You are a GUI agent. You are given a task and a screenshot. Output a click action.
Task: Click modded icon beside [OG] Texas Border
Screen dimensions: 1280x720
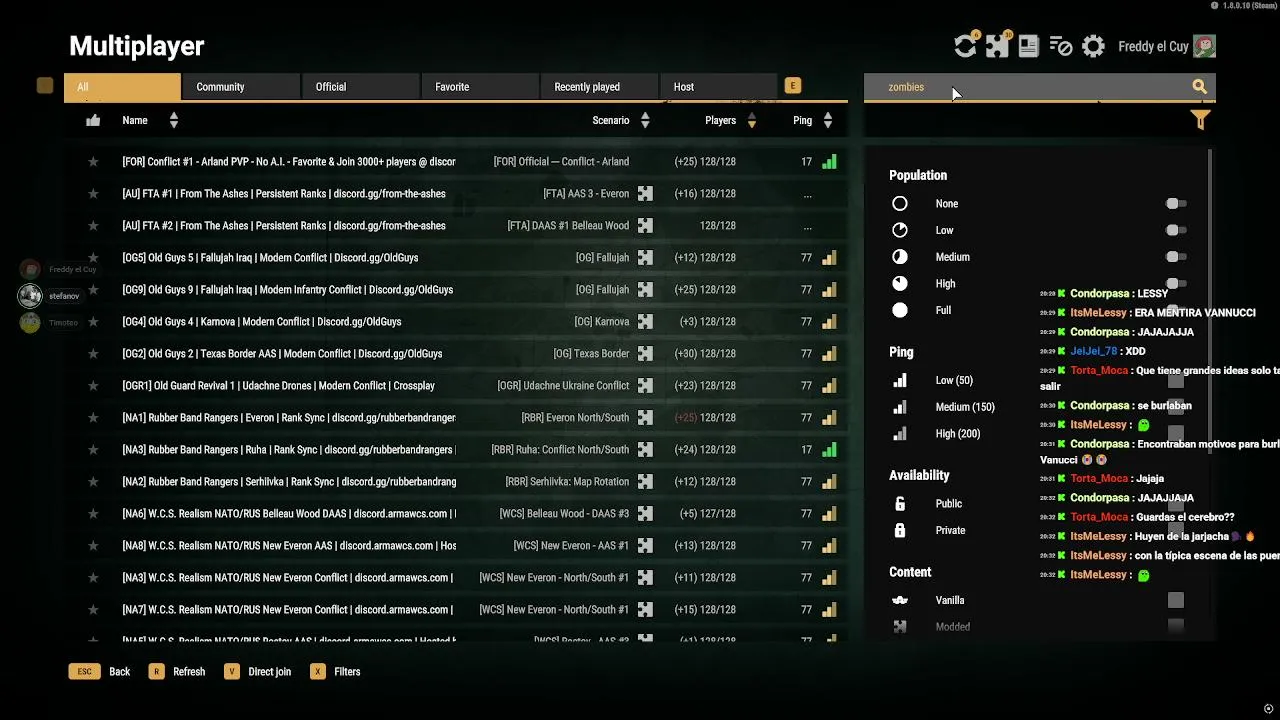(645, 354)
